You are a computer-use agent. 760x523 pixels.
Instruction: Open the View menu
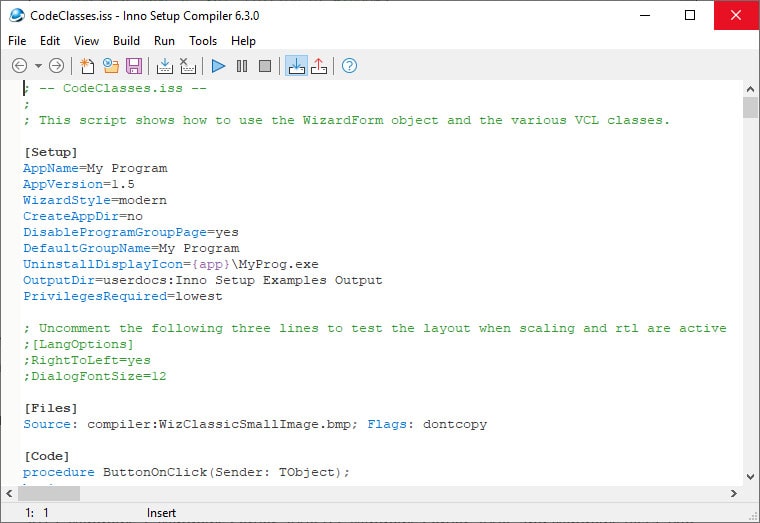tap(86, 41)
